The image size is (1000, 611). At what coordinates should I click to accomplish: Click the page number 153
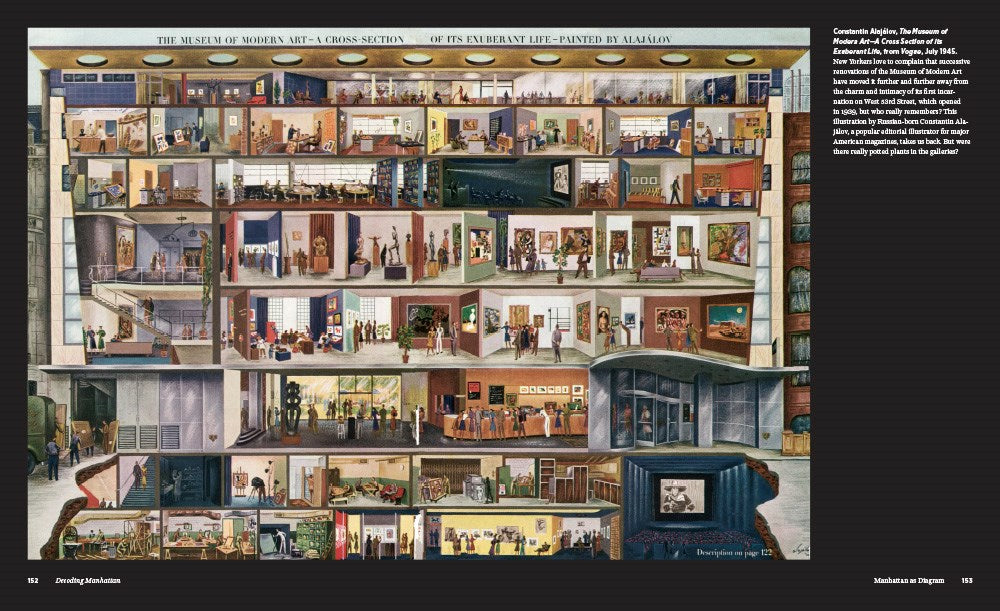click(x=966, y=581)
